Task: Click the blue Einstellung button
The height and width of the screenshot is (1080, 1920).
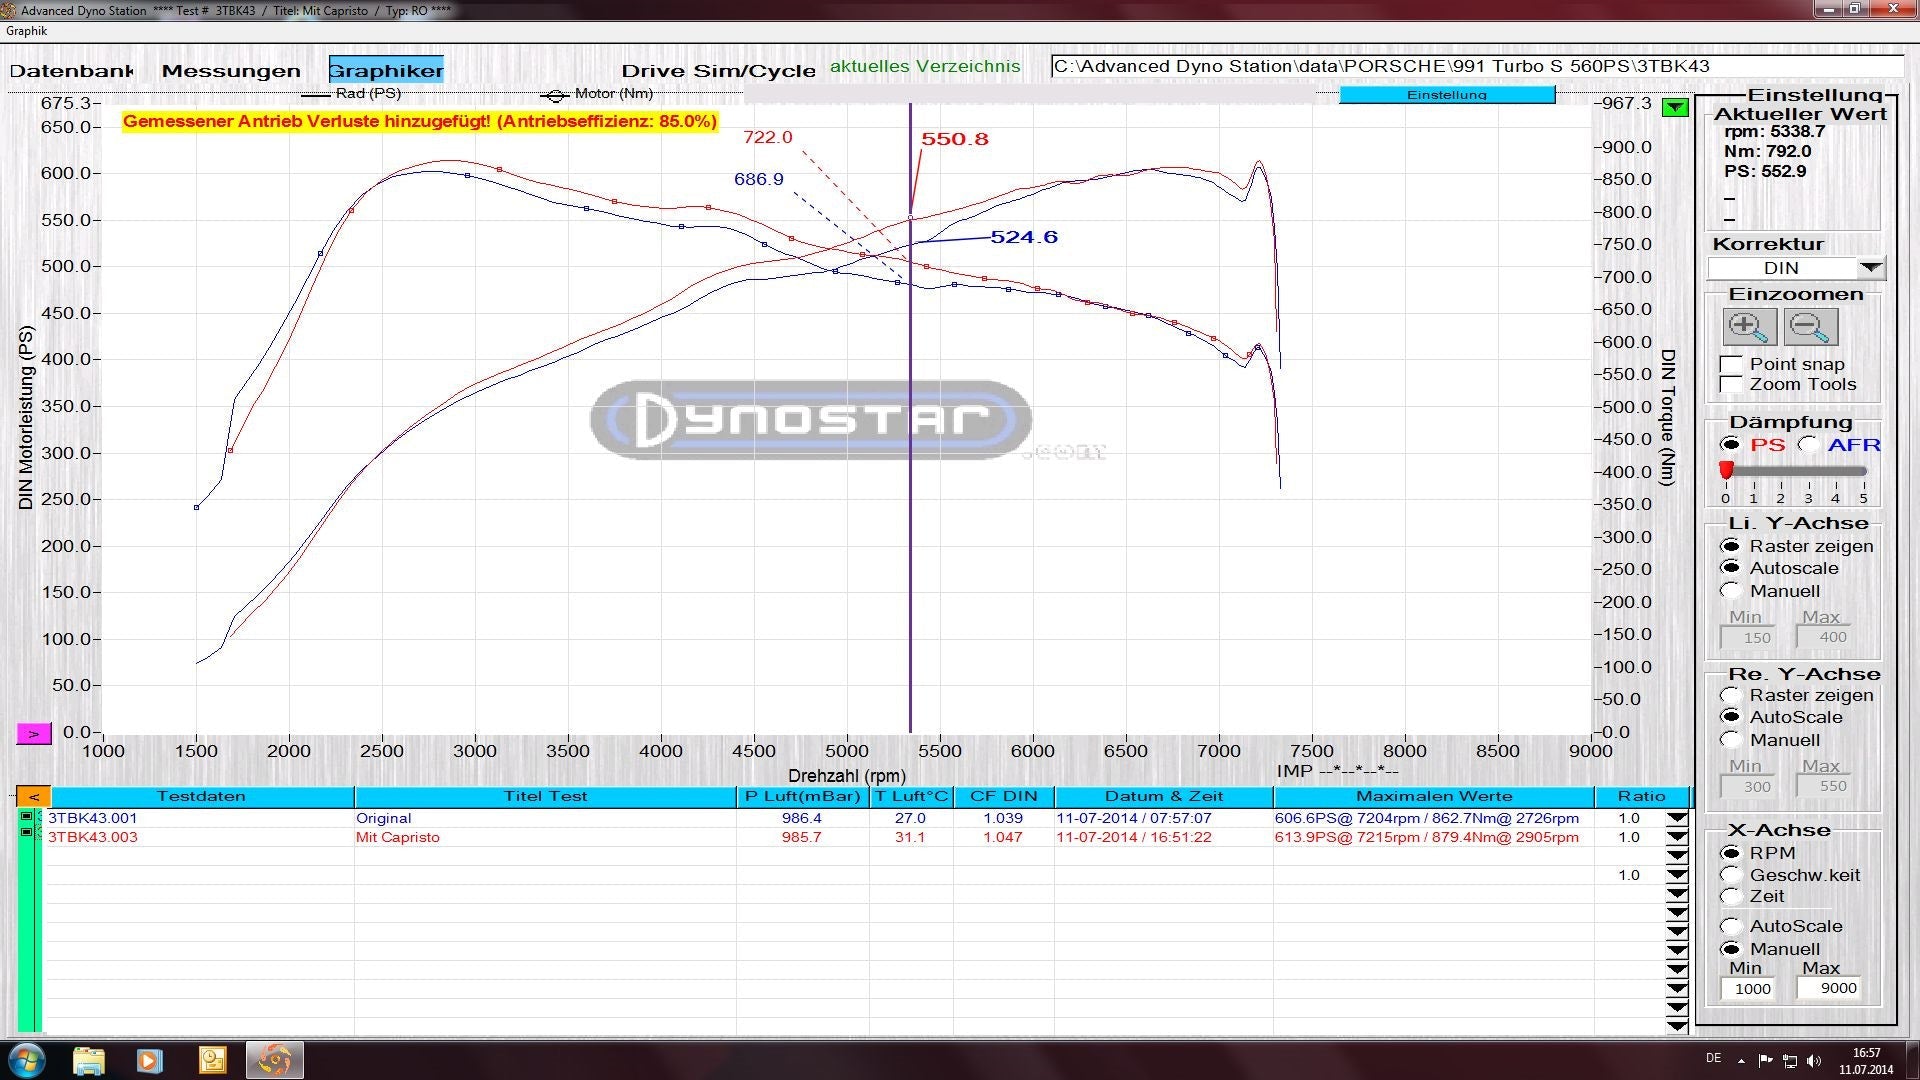Action: 1446,95
